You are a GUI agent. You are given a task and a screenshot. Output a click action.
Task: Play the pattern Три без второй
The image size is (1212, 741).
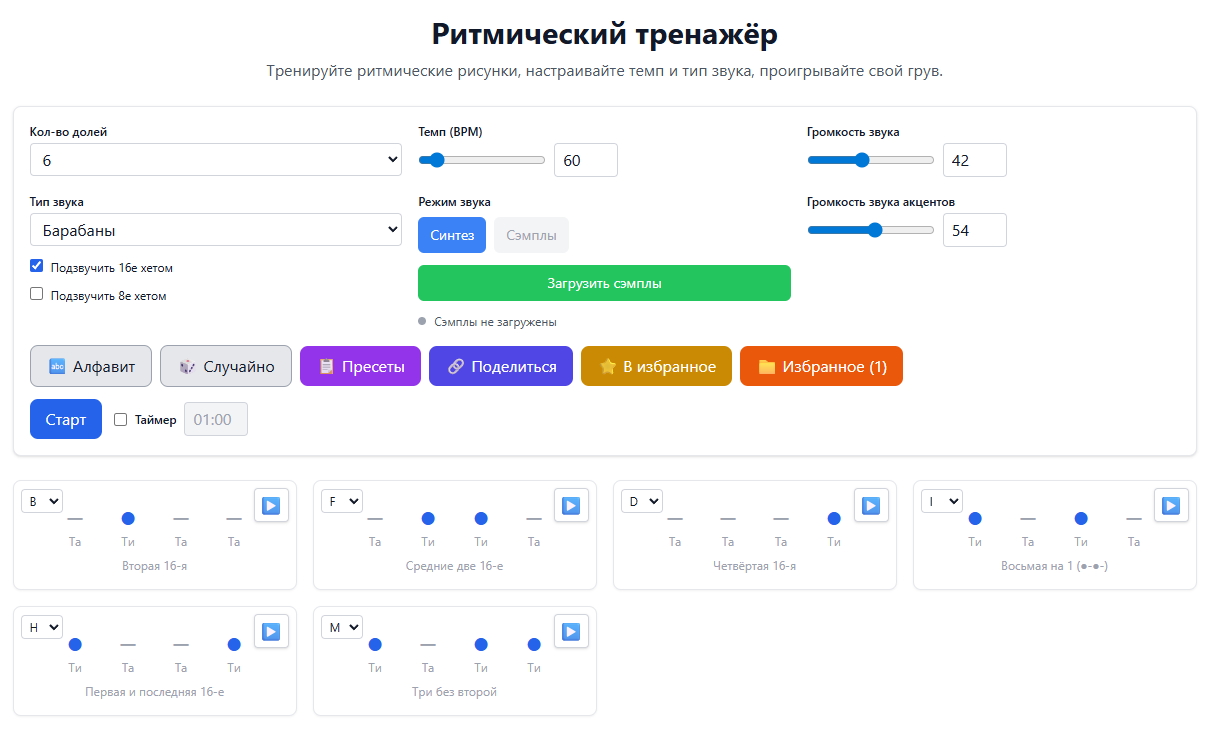click(571, 631)
